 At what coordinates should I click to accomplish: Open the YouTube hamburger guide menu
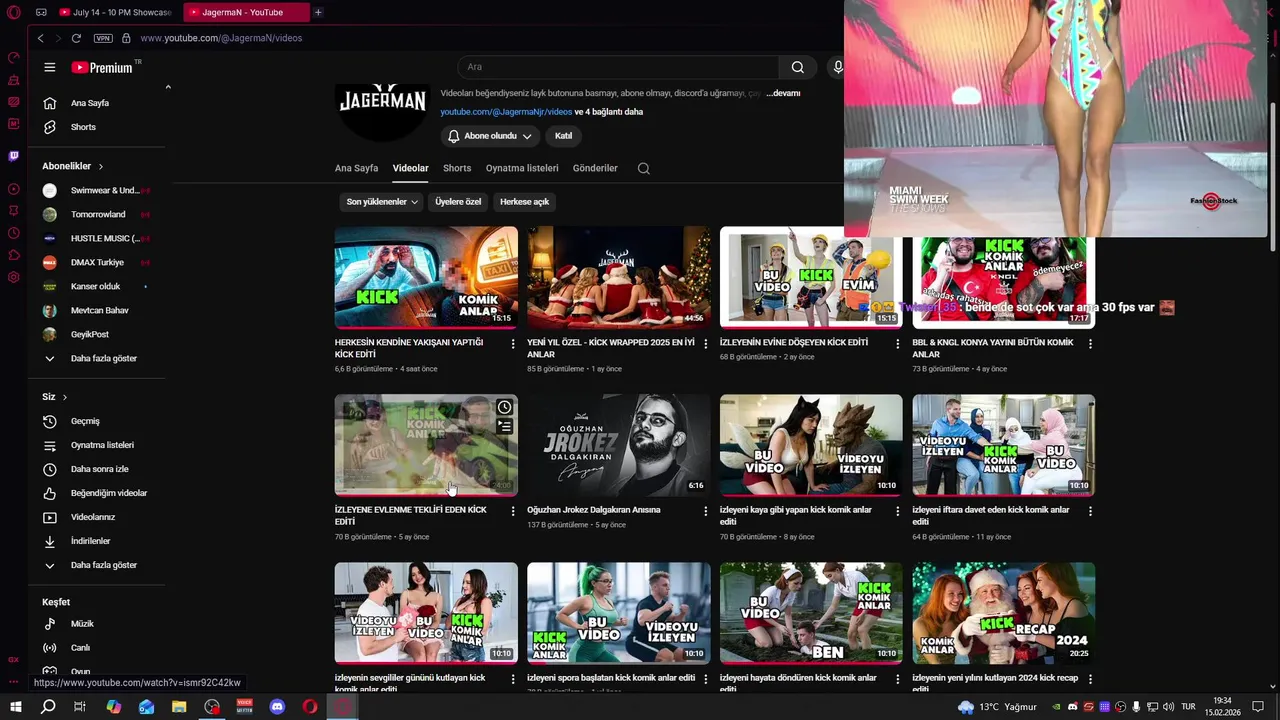click(49, 67)
